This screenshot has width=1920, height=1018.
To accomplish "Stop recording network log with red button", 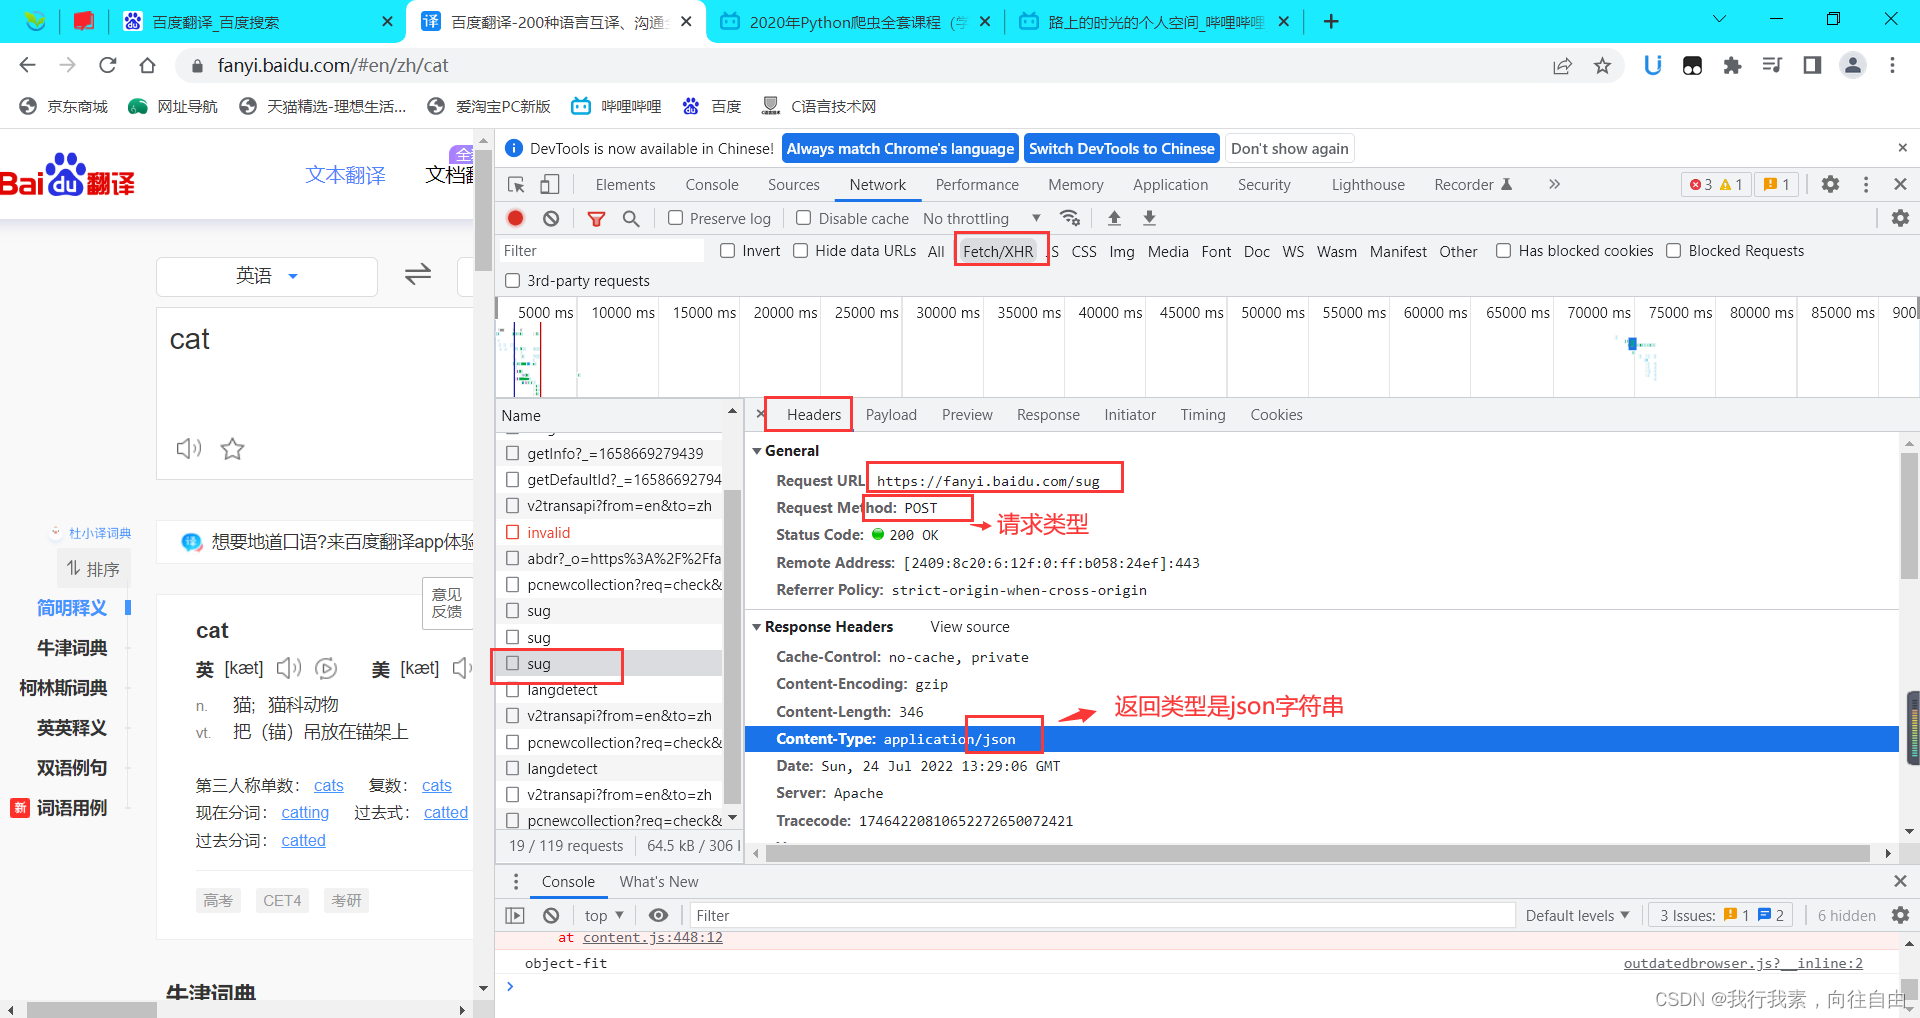I will tap(516, 218).
